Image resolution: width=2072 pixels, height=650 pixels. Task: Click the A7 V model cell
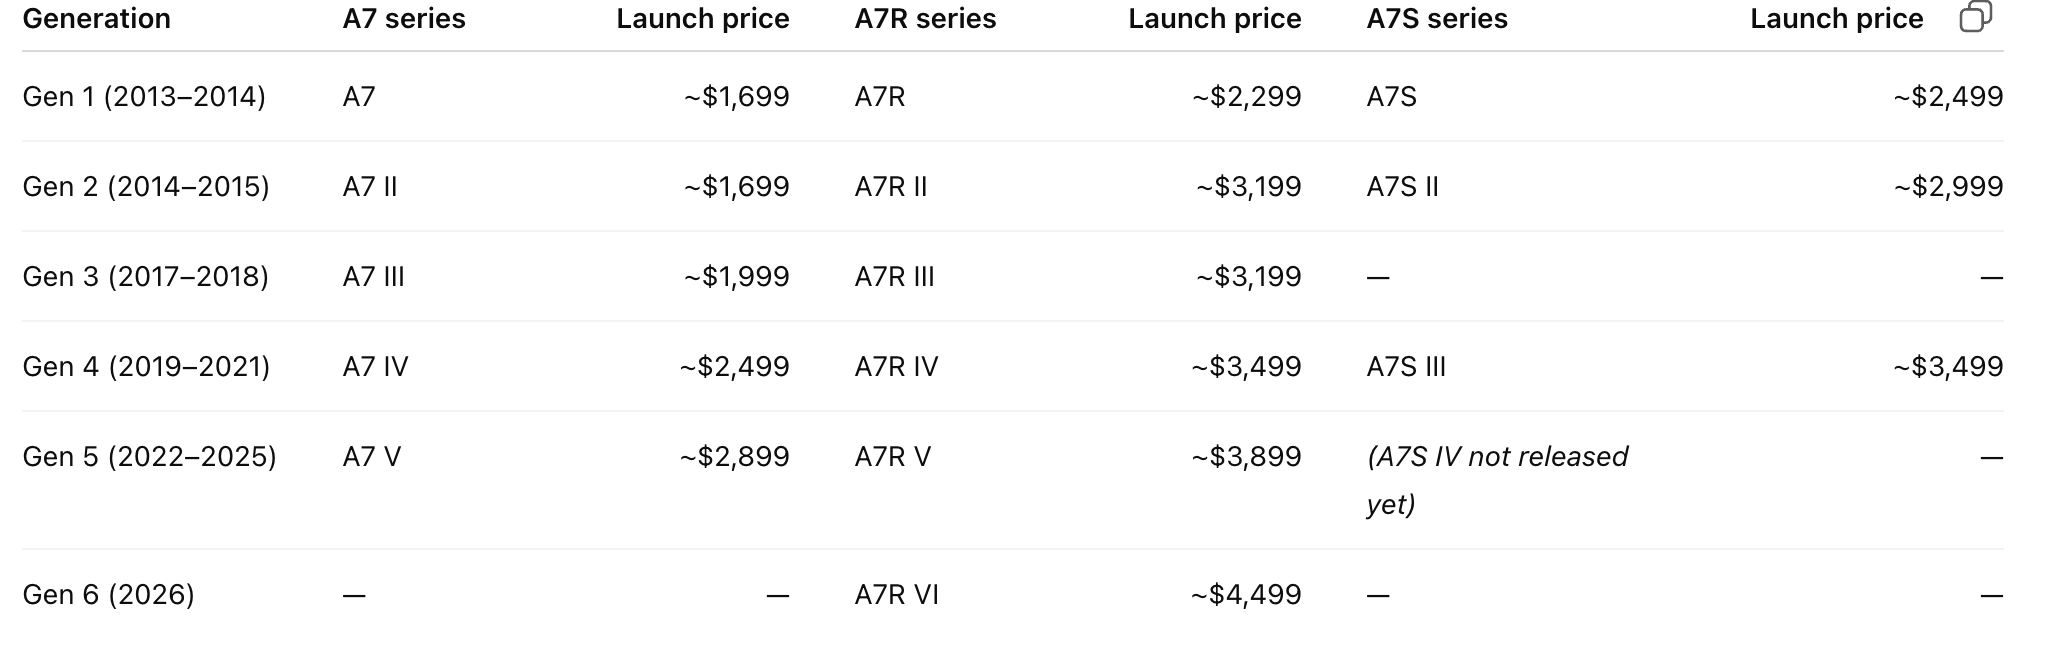click(372, 457)
